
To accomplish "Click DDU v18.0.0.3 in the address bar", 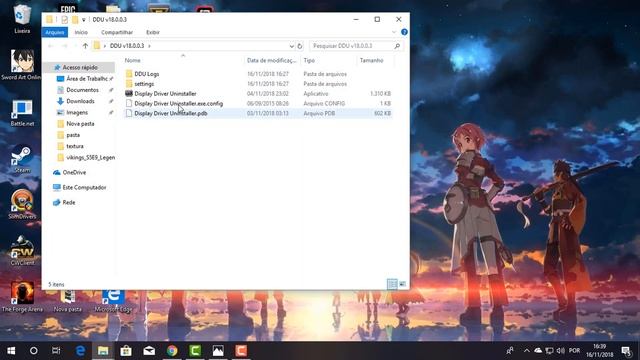I will [127, 46].
